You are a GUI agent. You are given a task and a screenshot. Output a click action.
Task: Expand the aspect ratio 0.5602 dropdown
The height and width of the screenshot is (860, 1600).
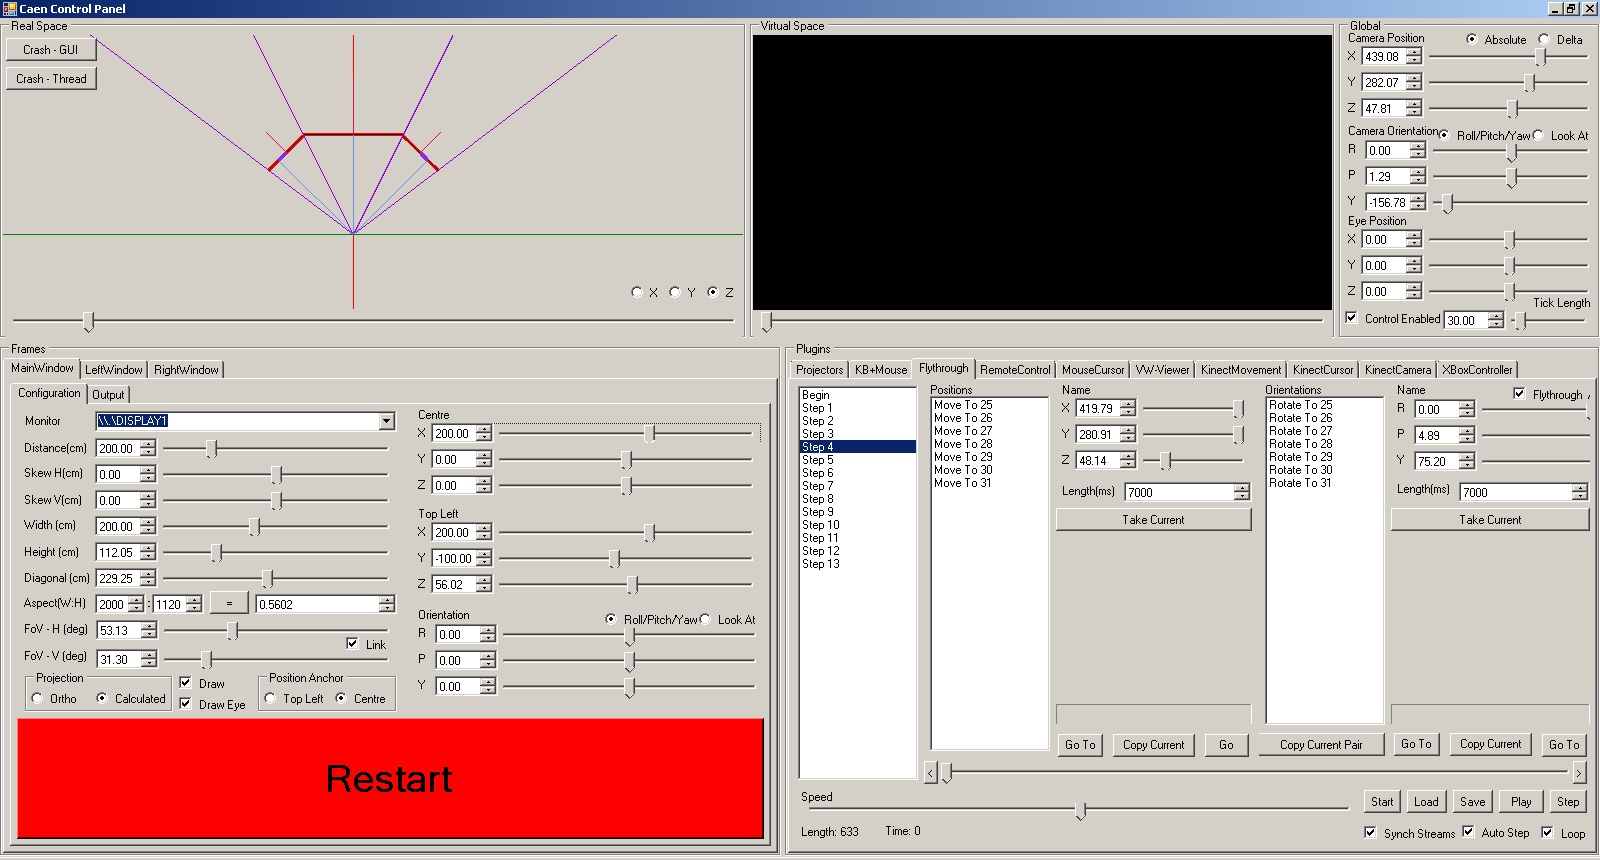[x=386, y=604]
